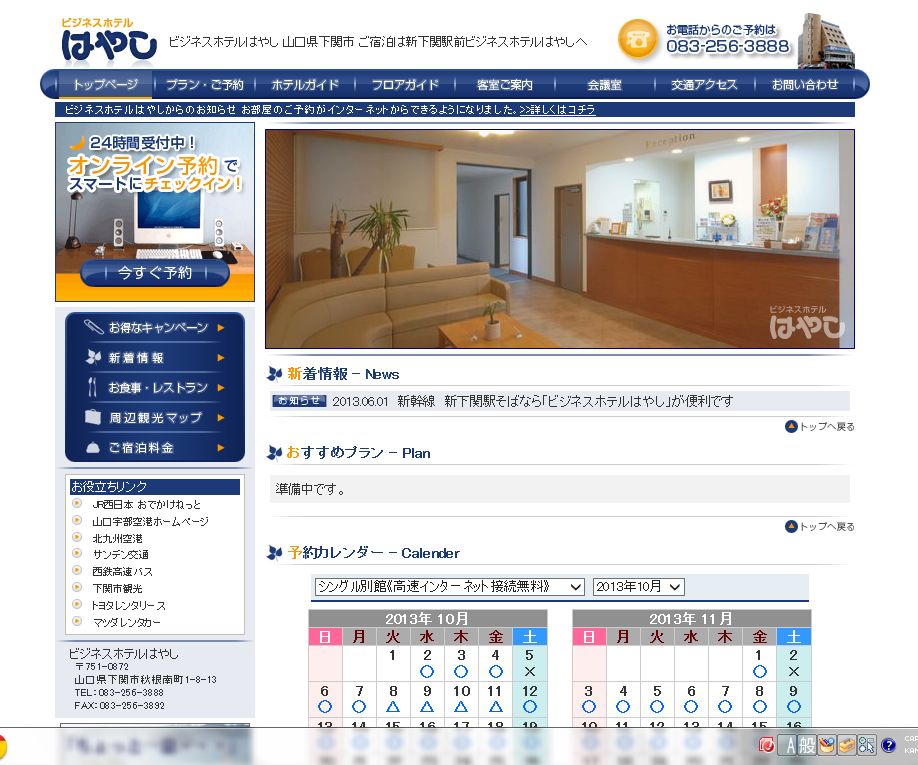Open the 西鉄高速バス link
918x765 pixels.
[122, 571]
